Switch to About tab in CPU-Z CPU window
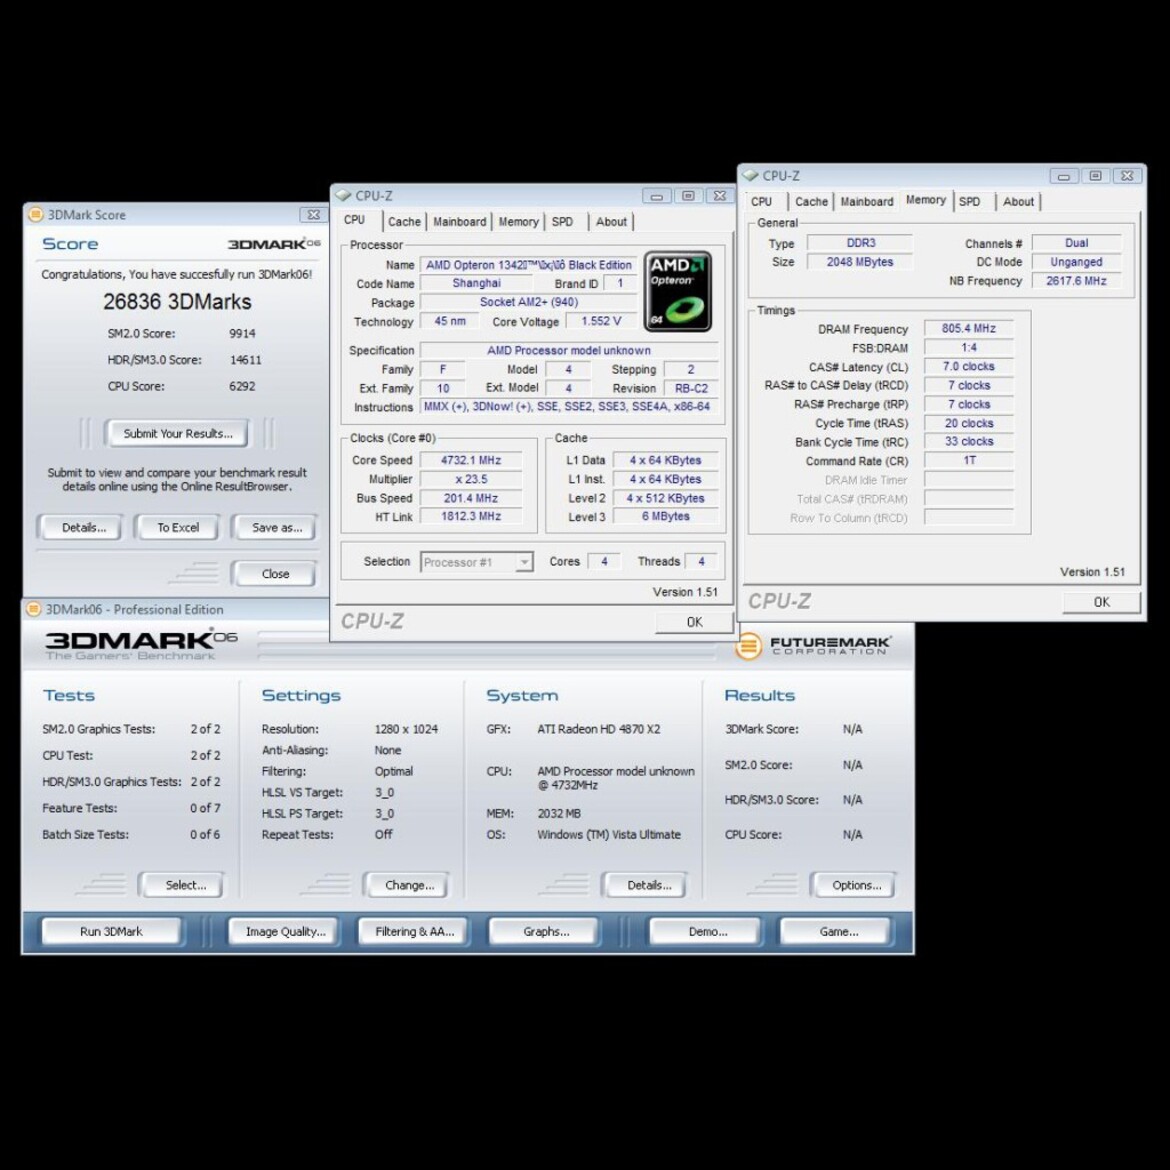 point(611,222)
